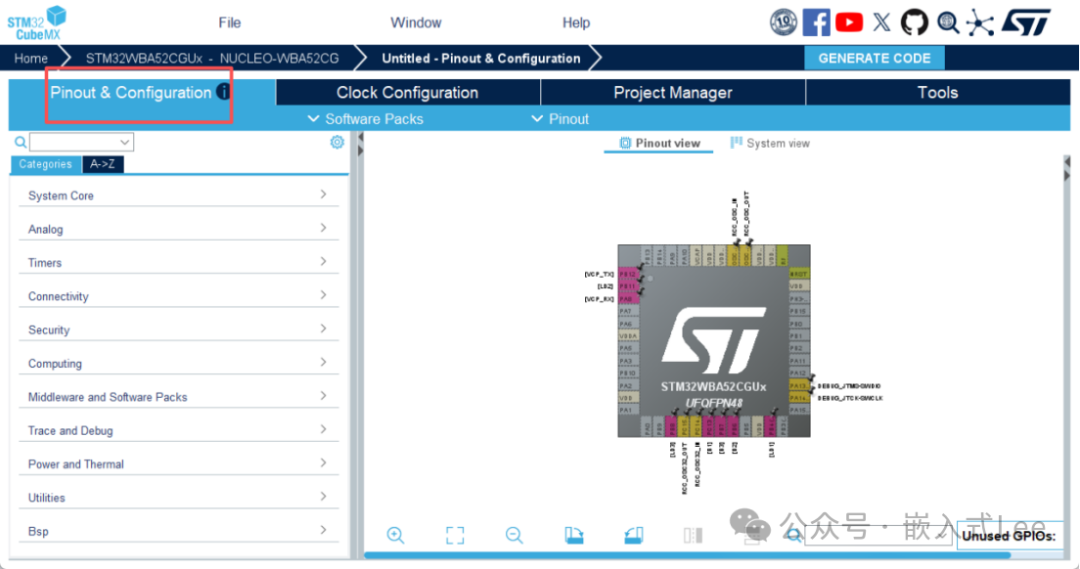Click the horizontal scrollbar under pinout view
This screenshot has width=1080, height=569.
pos(687,555)
